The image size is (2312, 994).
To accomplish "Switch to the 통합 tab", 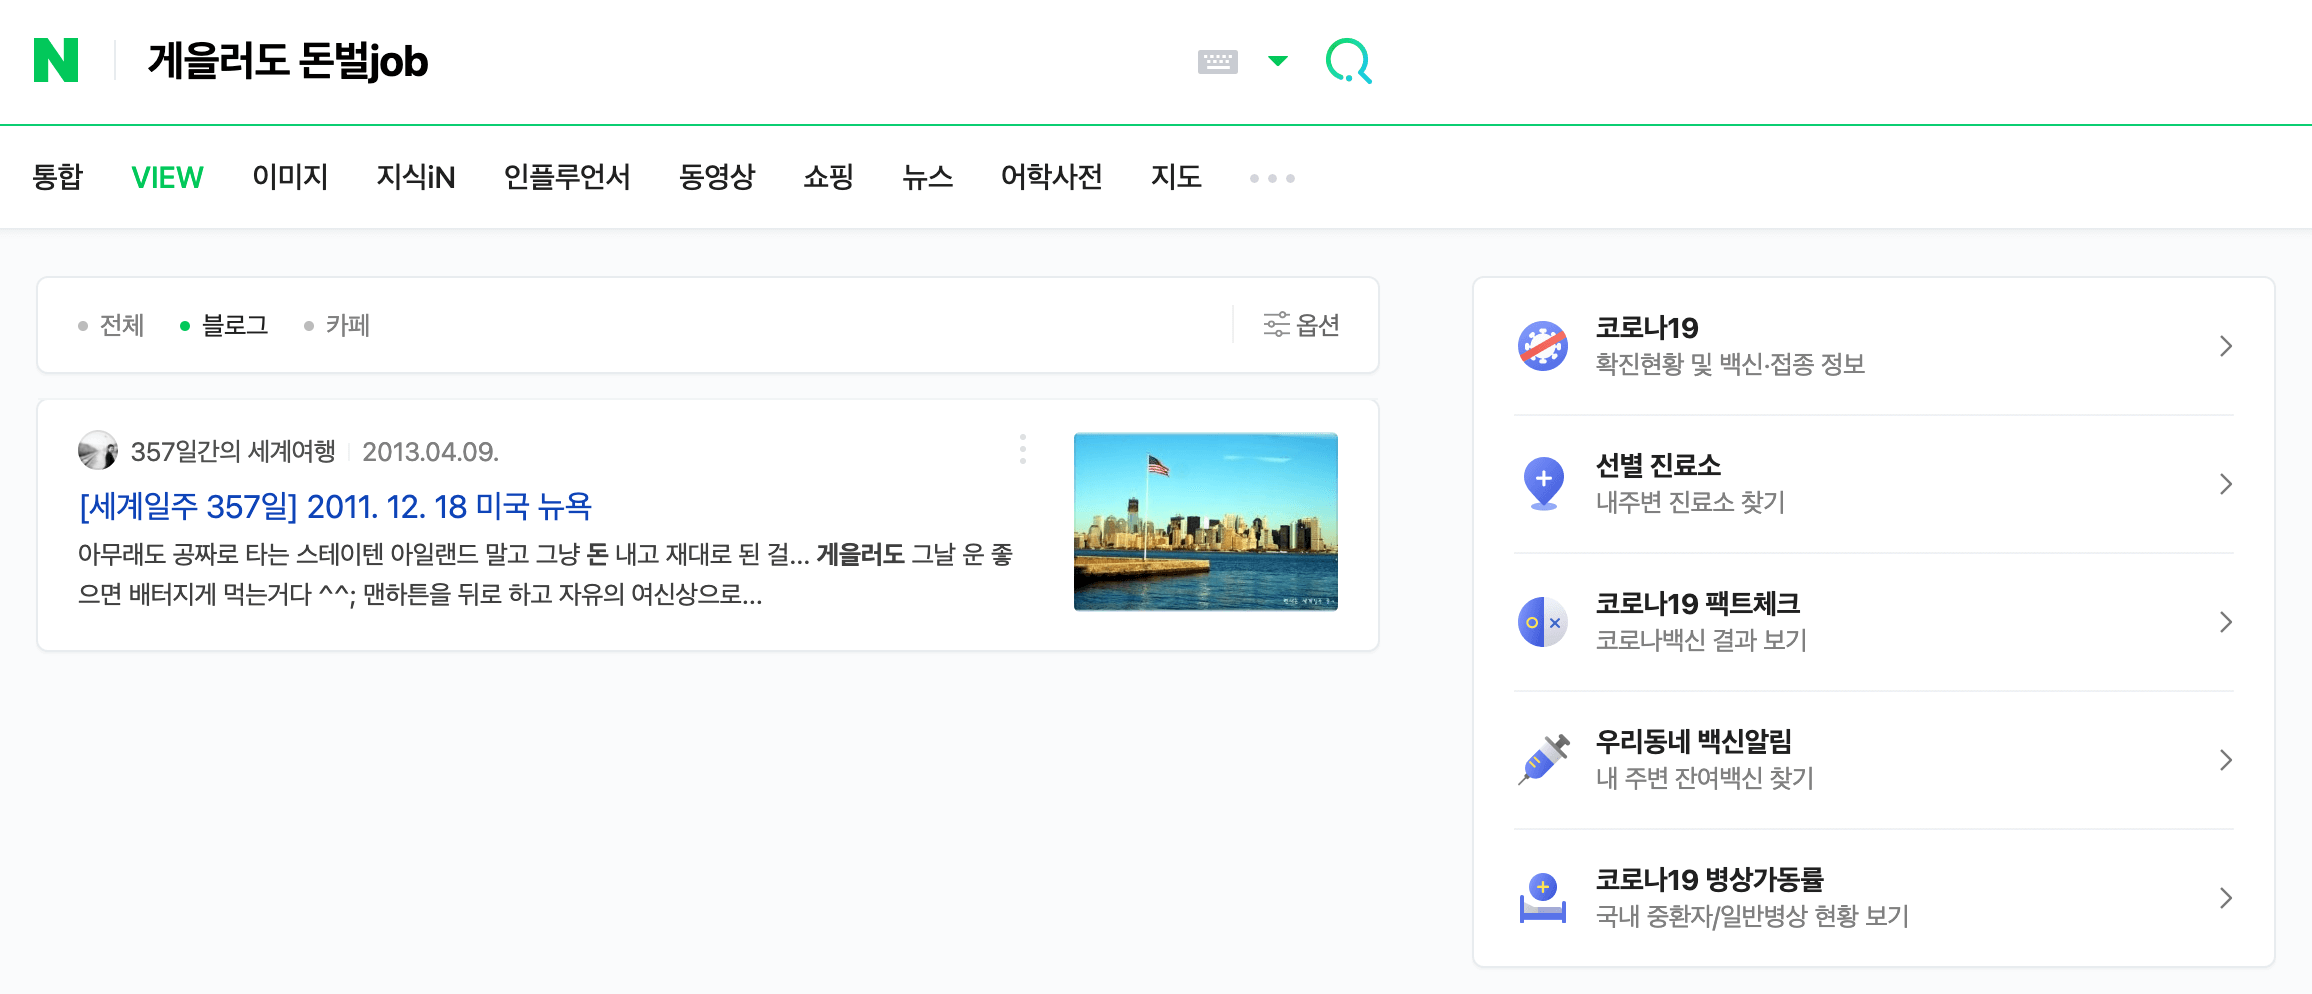I will [57, 177].
